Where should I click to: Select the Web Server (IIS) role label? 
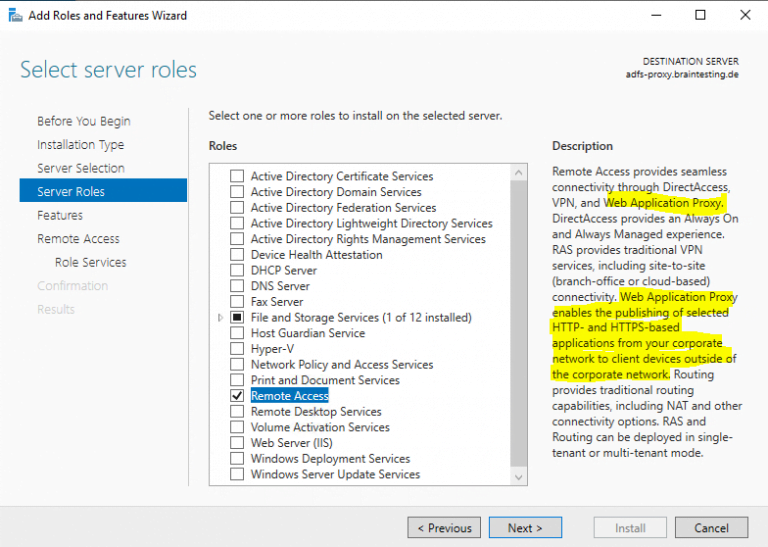(291, 443)
